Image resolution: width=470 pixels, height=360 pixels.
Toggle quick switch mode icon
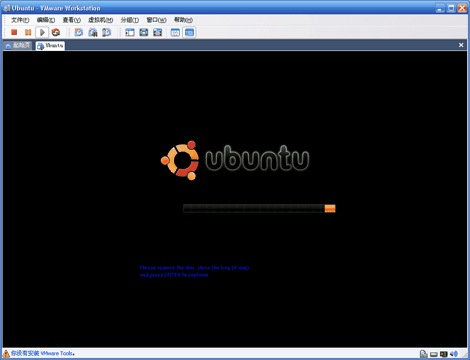click(x=157, y=32)
